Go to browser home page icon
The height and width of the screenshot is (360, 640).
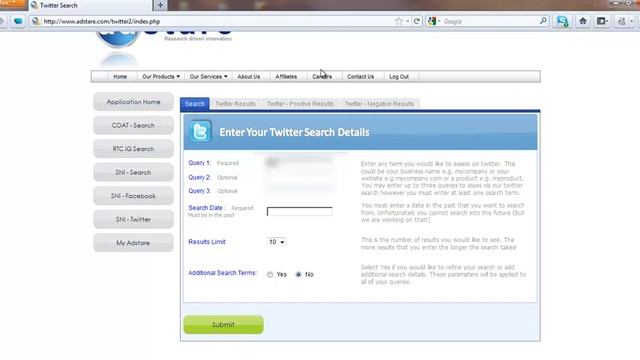(582, 21)
